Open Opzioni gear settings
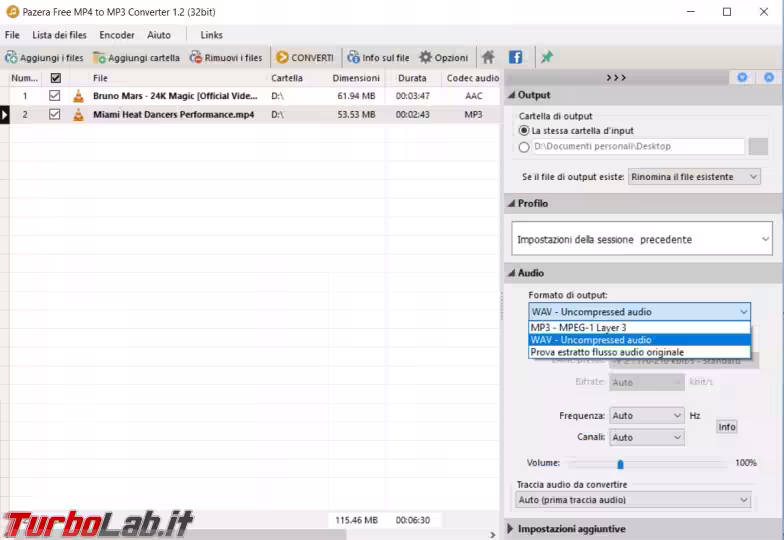 (444, 58)
